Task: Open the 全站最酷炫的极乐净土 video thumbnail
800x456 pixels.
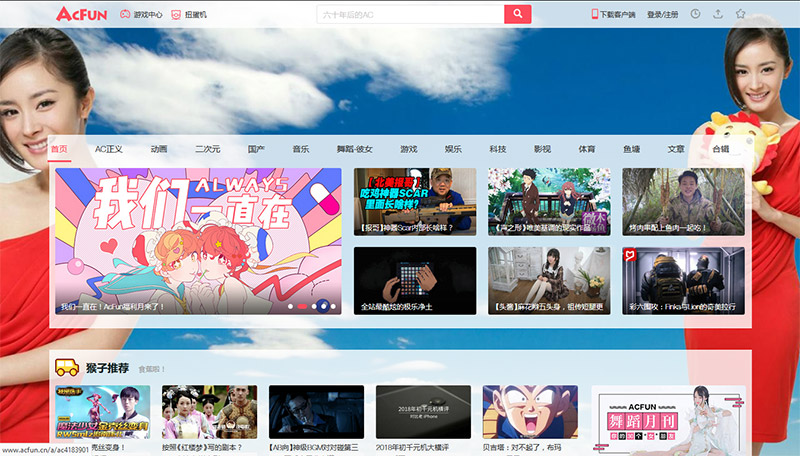Action: (x=415, y=281)
